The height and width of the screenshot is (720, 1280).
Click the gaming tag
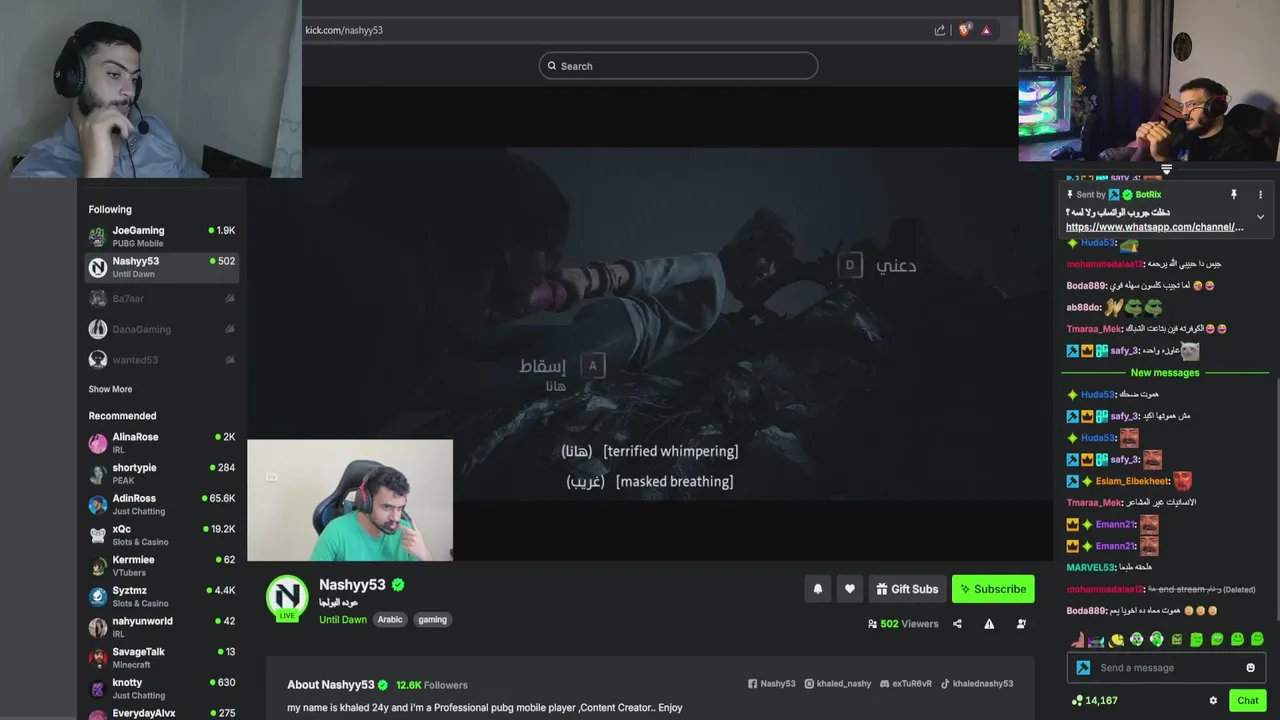click(432, 620)
